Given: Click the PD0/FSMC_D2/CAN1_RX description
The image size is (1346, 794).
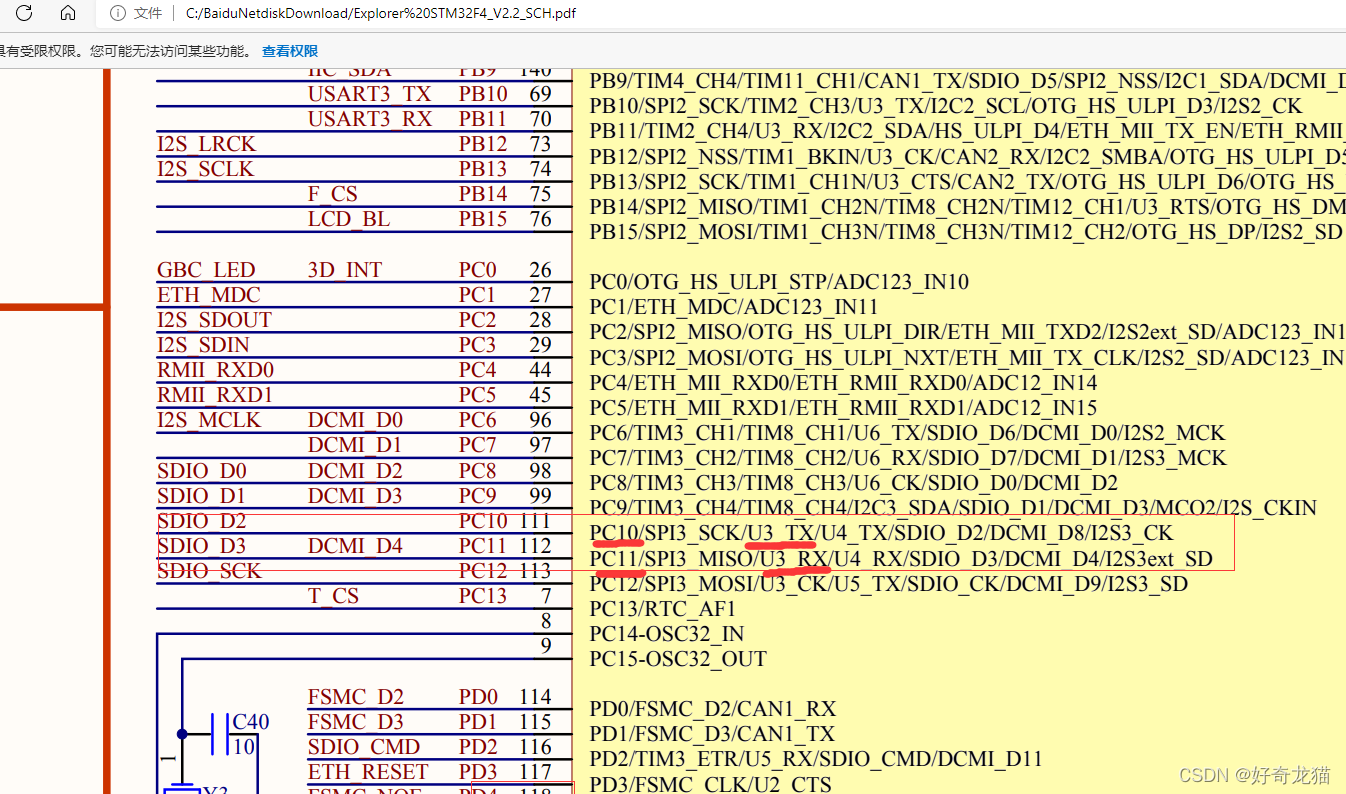Looking at the screenshot, I should (x=713, y=710).
